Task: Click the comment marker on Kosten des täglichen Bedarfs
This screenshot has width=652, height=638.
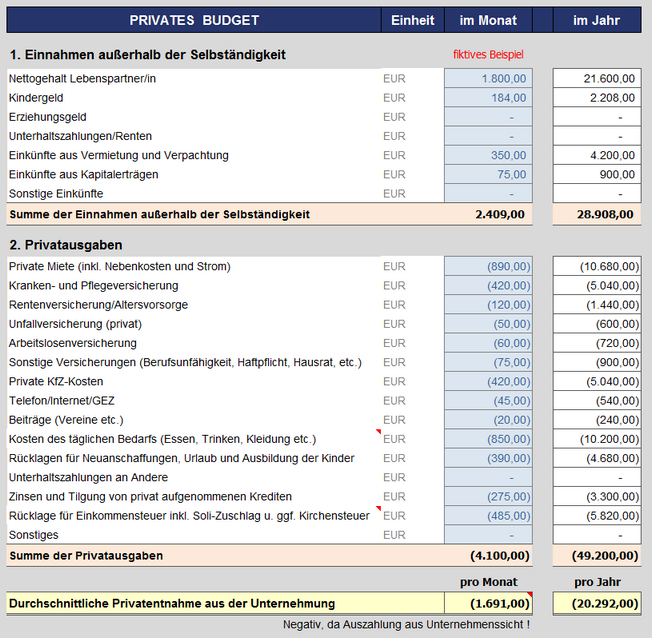Action: [379, 432]
